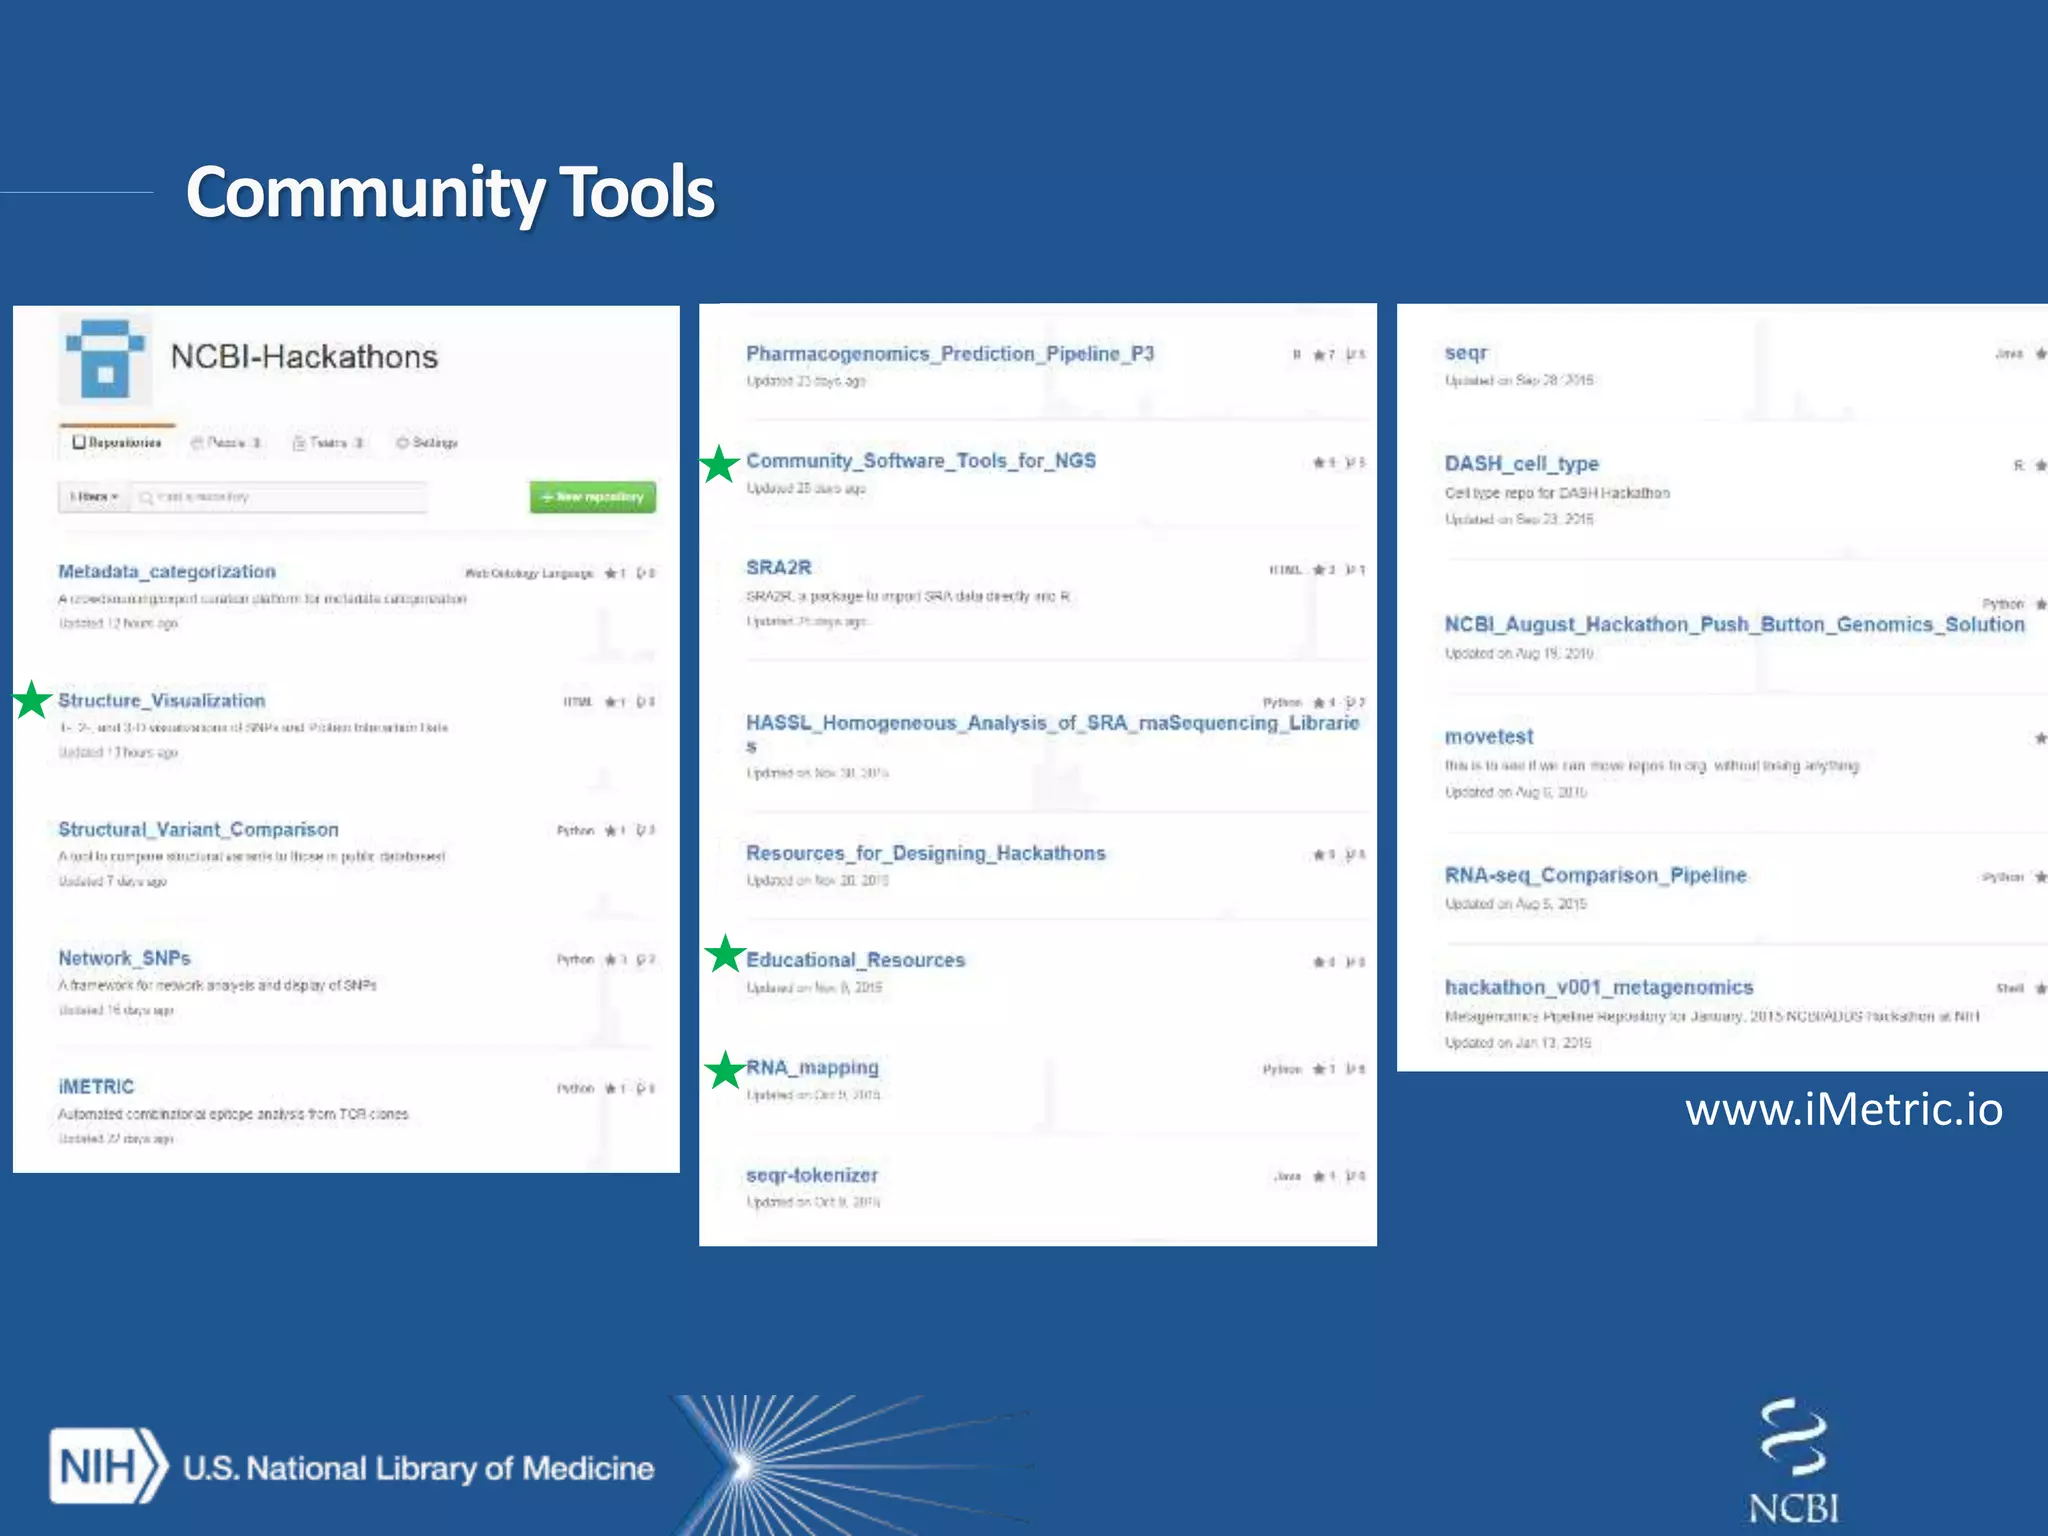Switch to the People tab
The height and width of the screenshot is (1536, 2048).
[x=227, y=442]
